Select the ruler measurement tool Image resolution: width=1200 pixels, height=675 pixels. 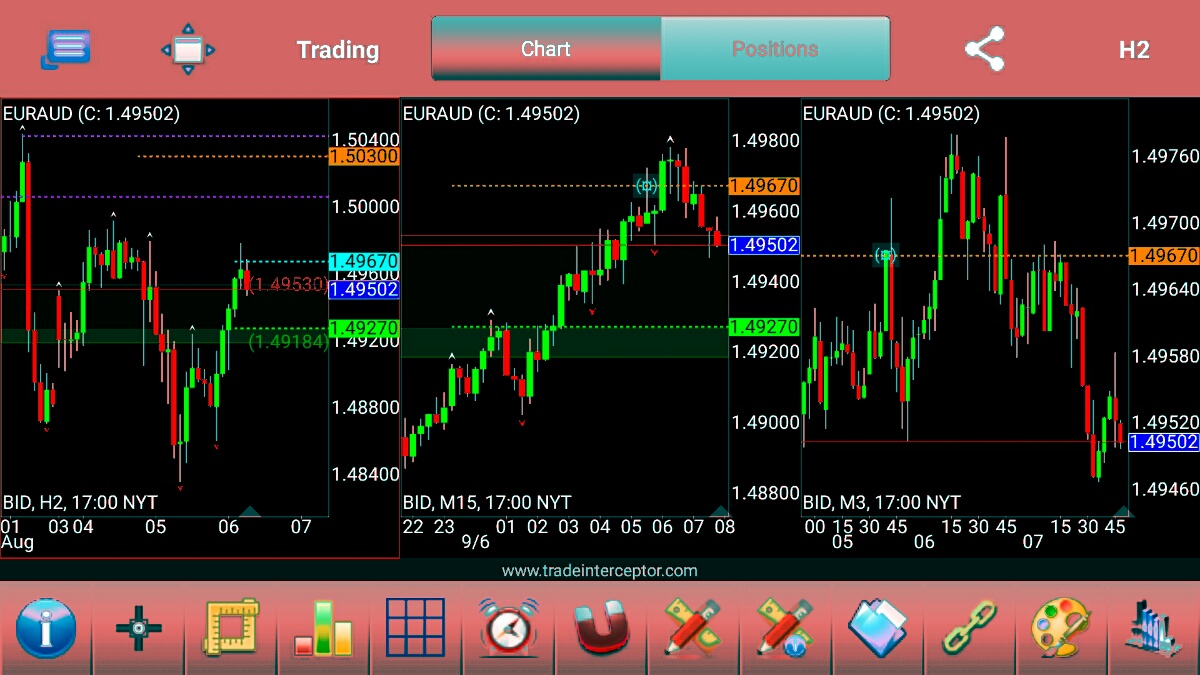coord(231,628)
